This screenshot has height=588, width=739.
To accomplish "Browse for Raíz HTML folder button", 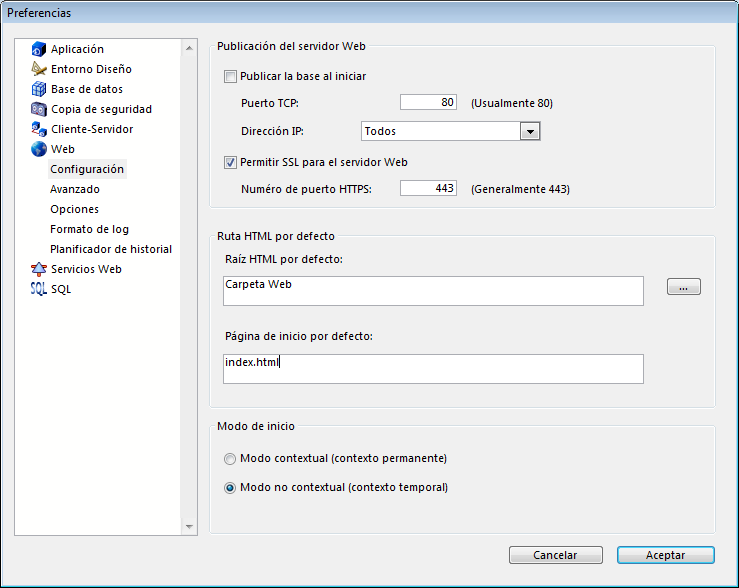I will click(x=684, y=287).
